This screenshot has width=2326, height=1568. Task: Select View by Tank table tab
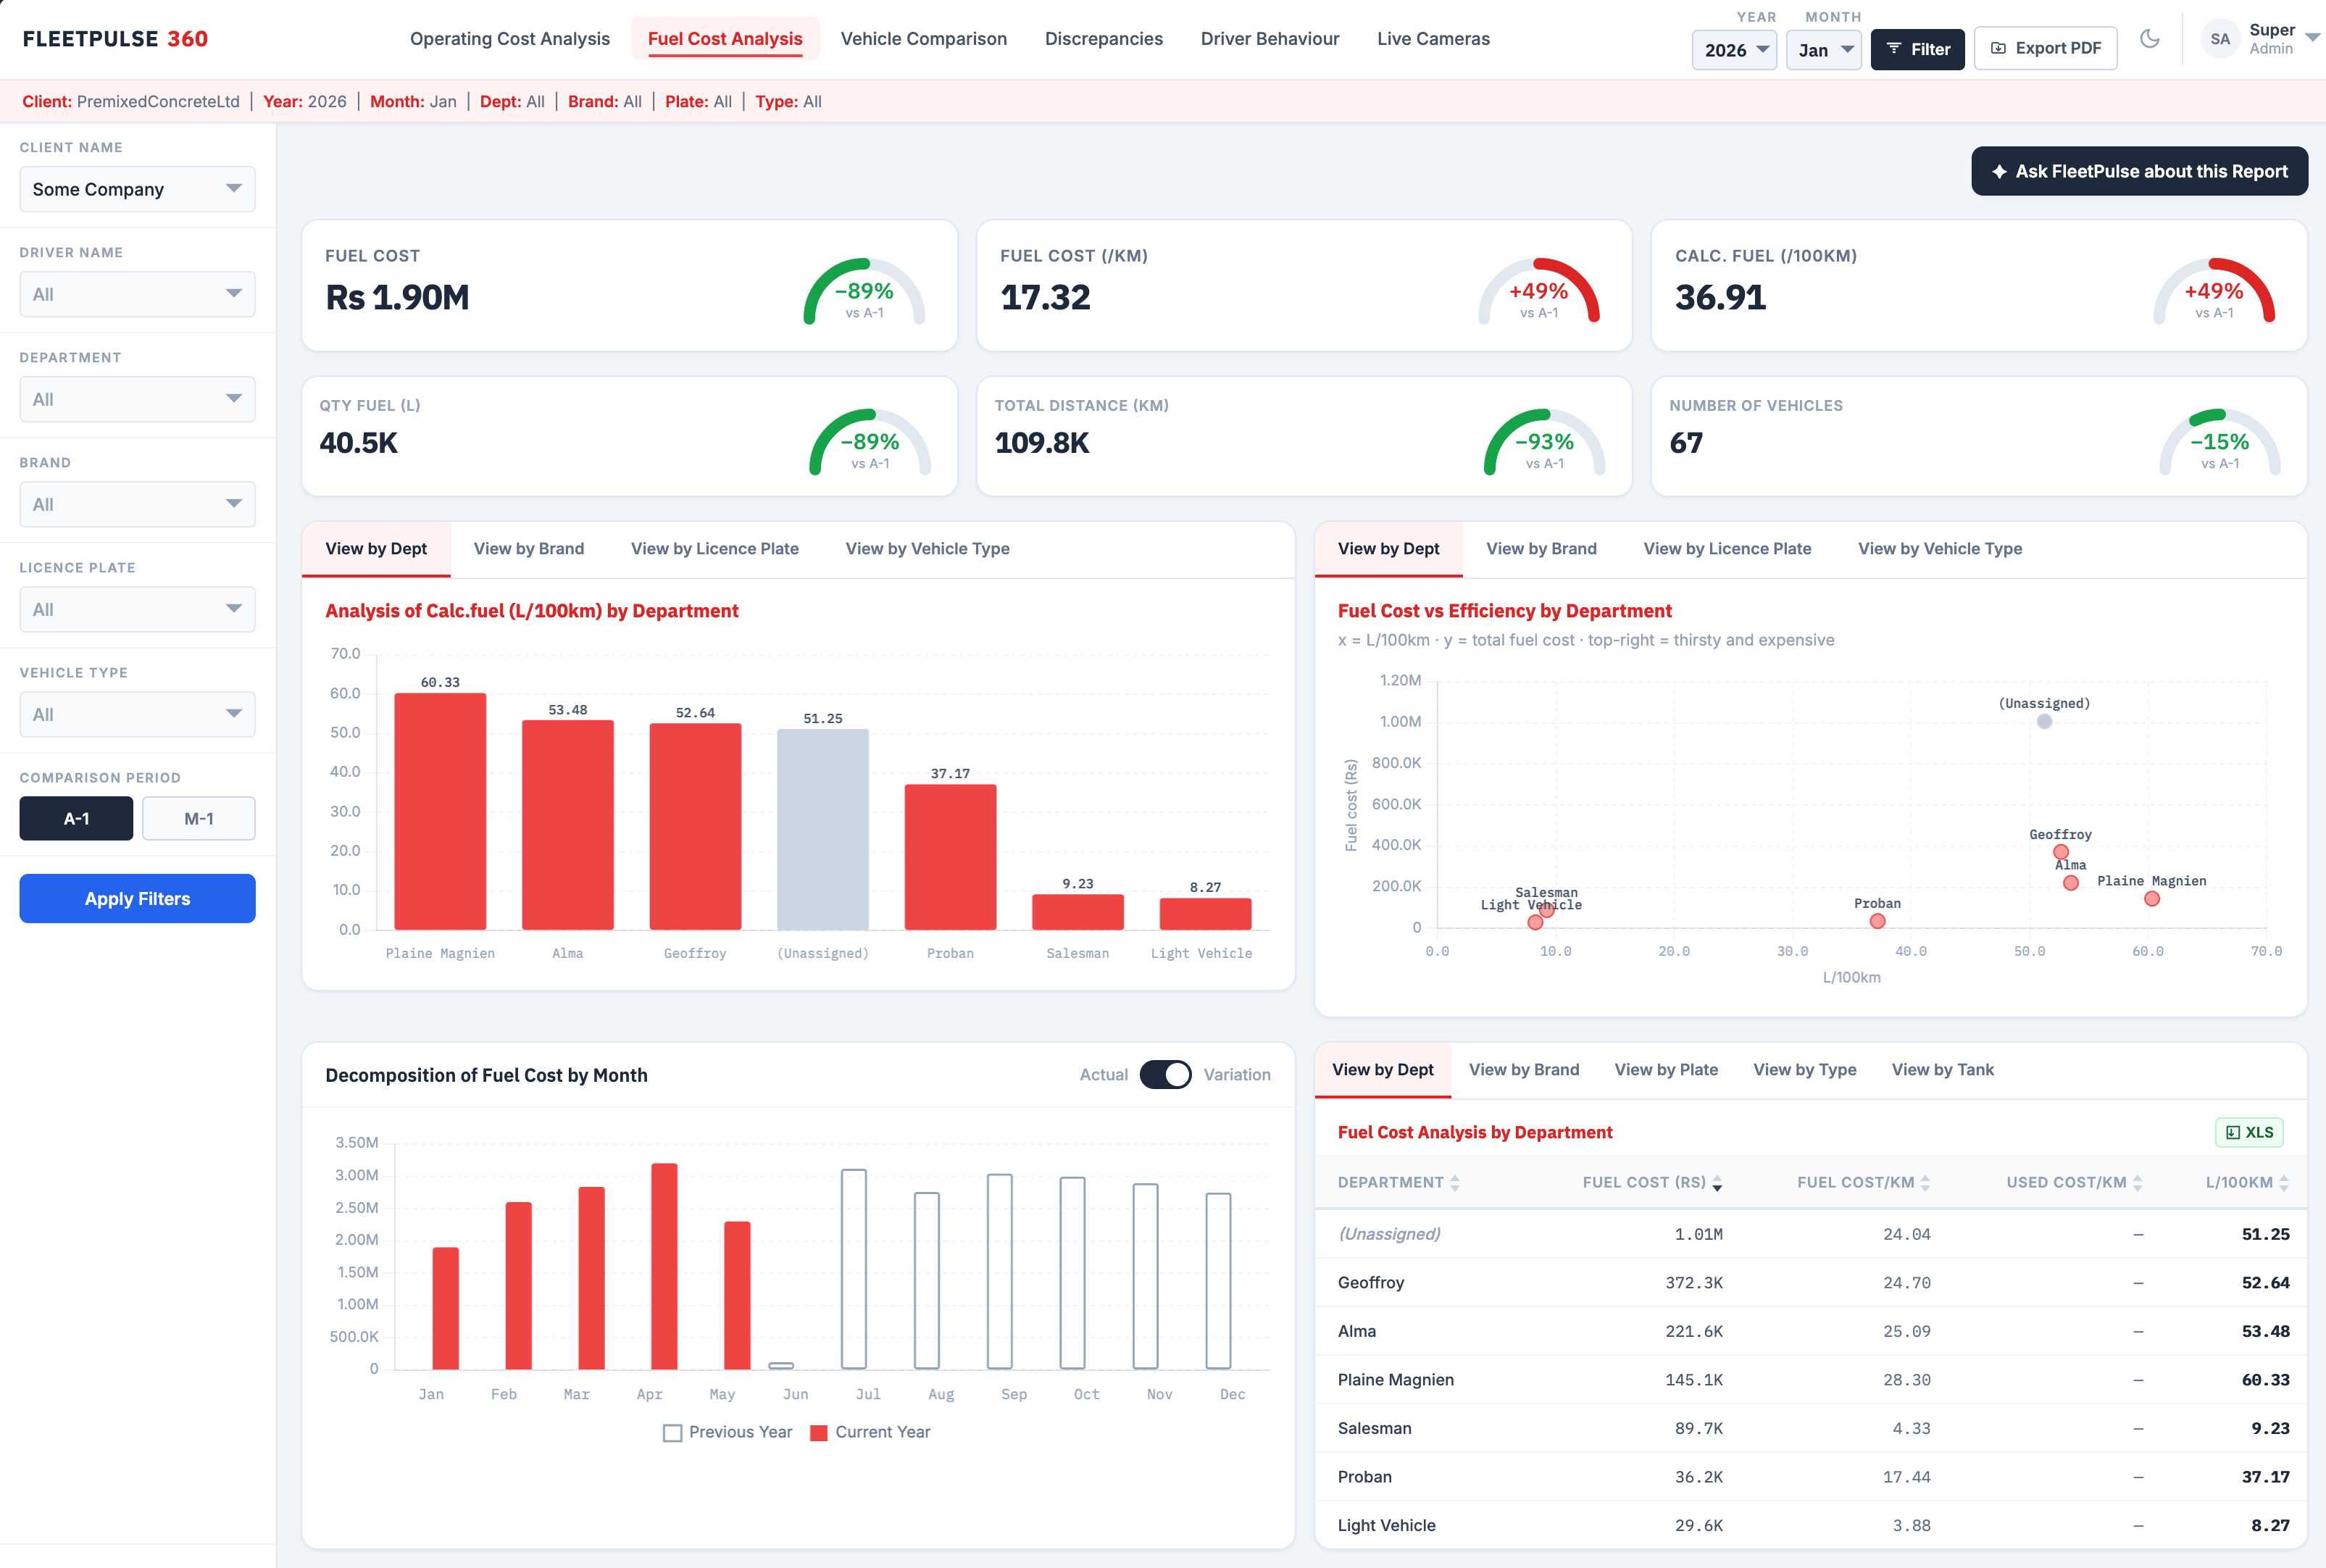pyautogui.click(x=1941, y=1070)
